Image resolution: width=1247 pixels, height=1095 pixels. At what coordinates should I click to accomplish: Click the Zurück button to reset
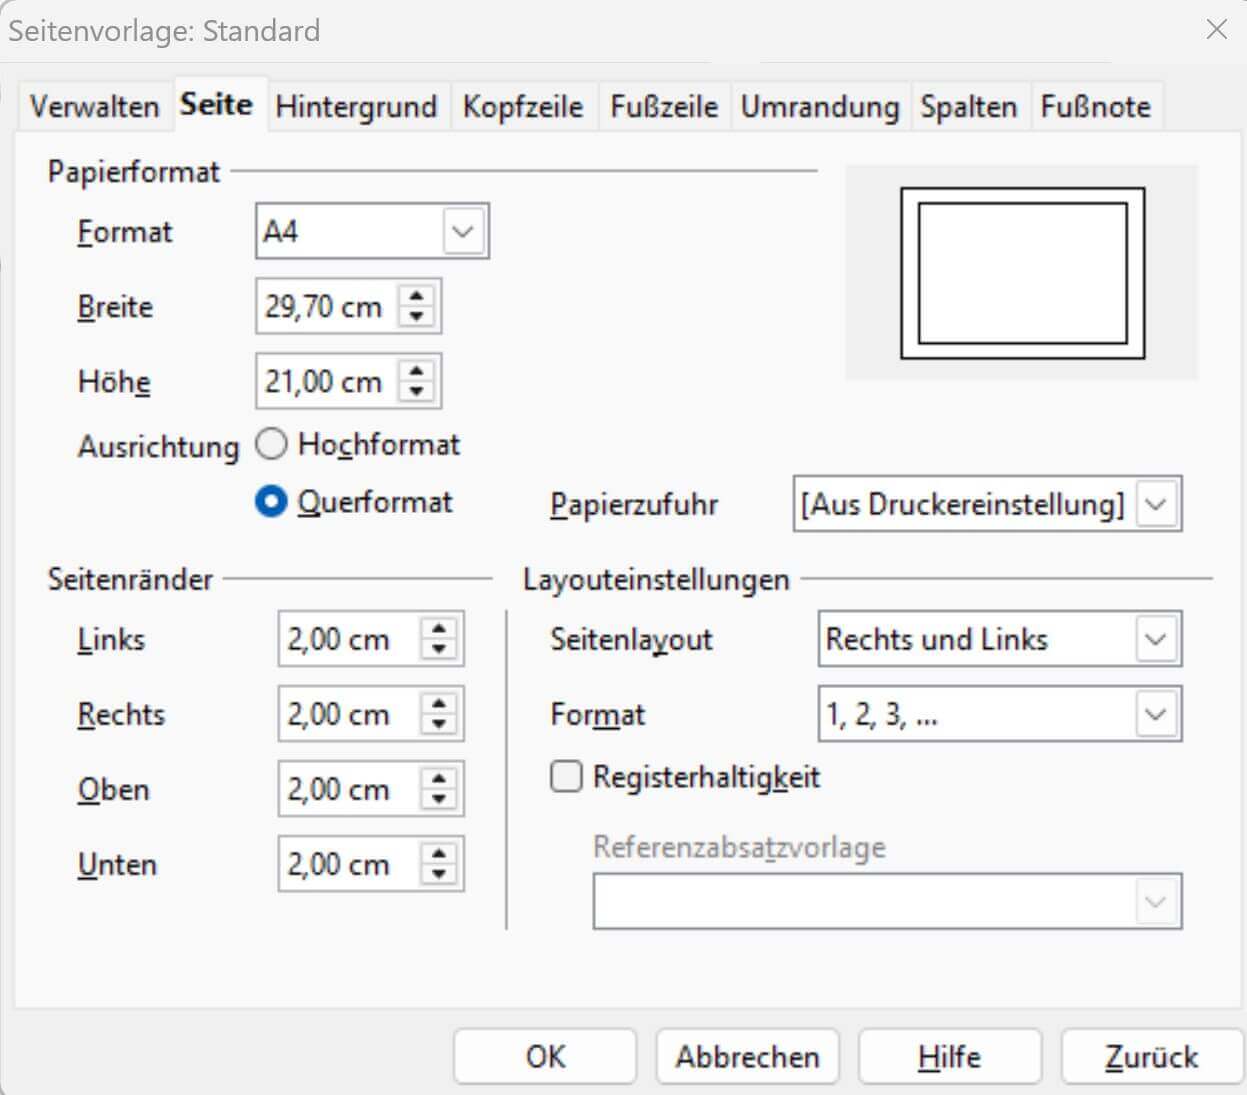[1151, 1055]
